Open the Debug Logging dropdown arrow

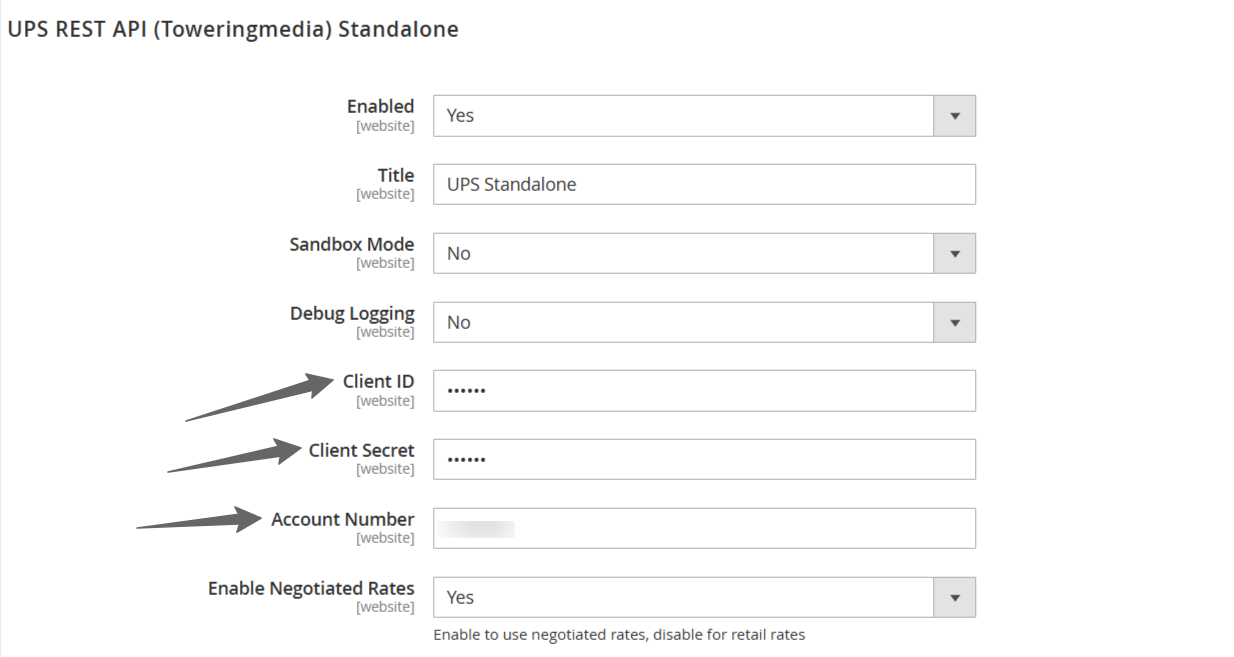coord(954,323)
